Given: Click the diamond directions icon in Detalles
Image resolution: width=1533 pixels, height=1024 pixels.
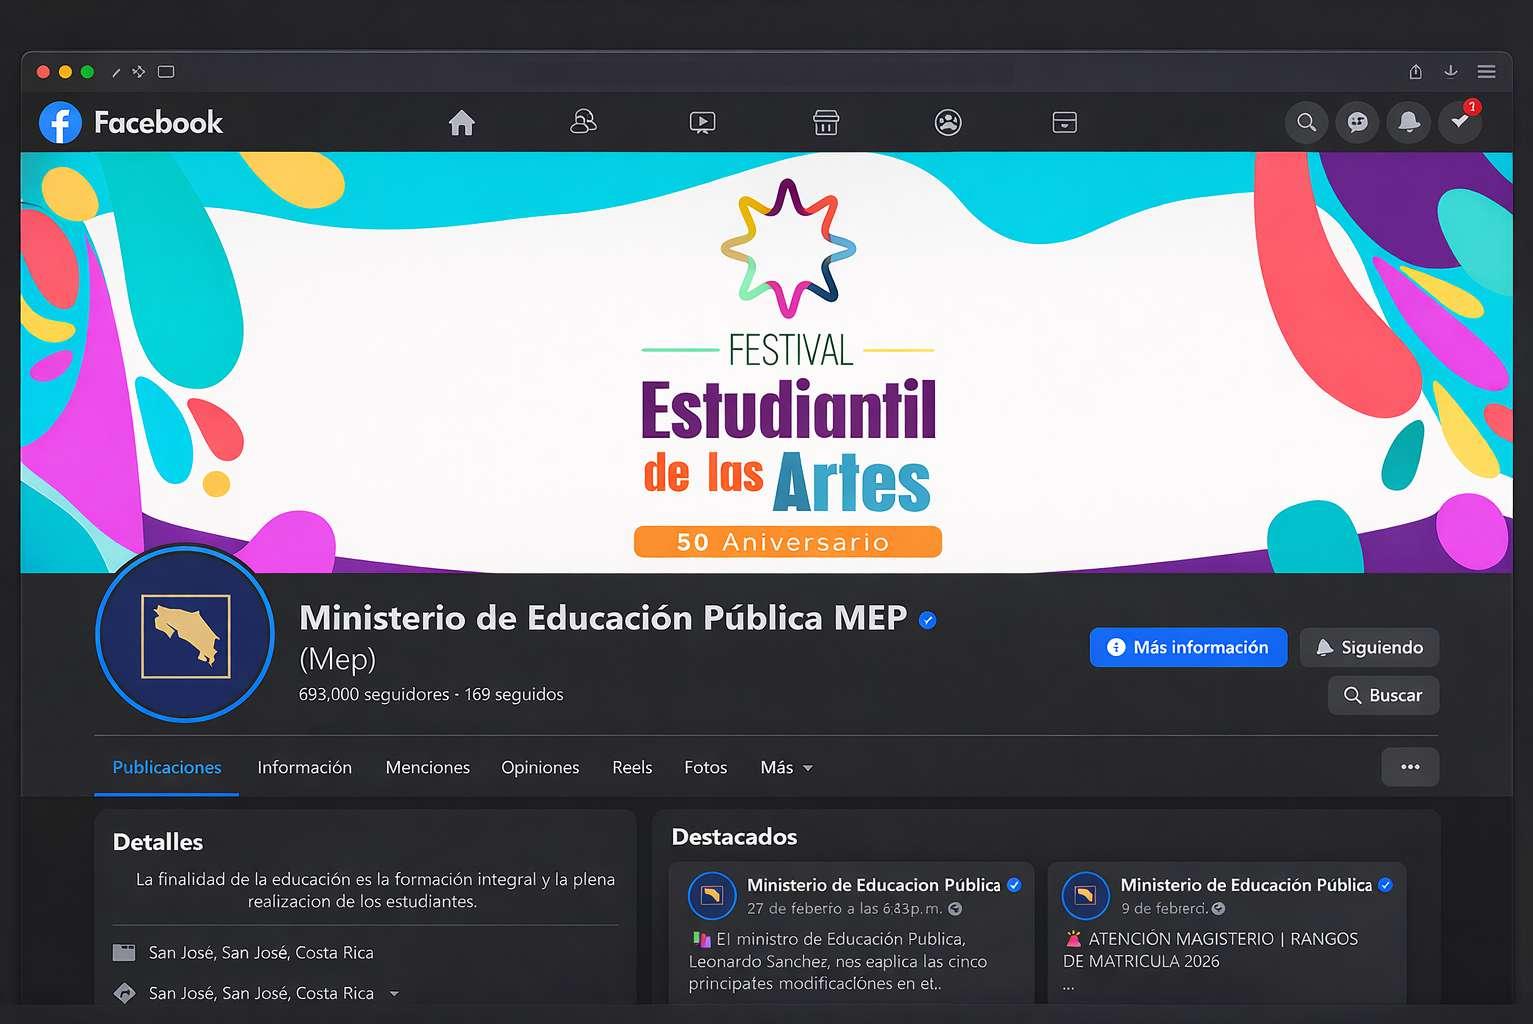Looking at the screenshot, I should (124, 993).
